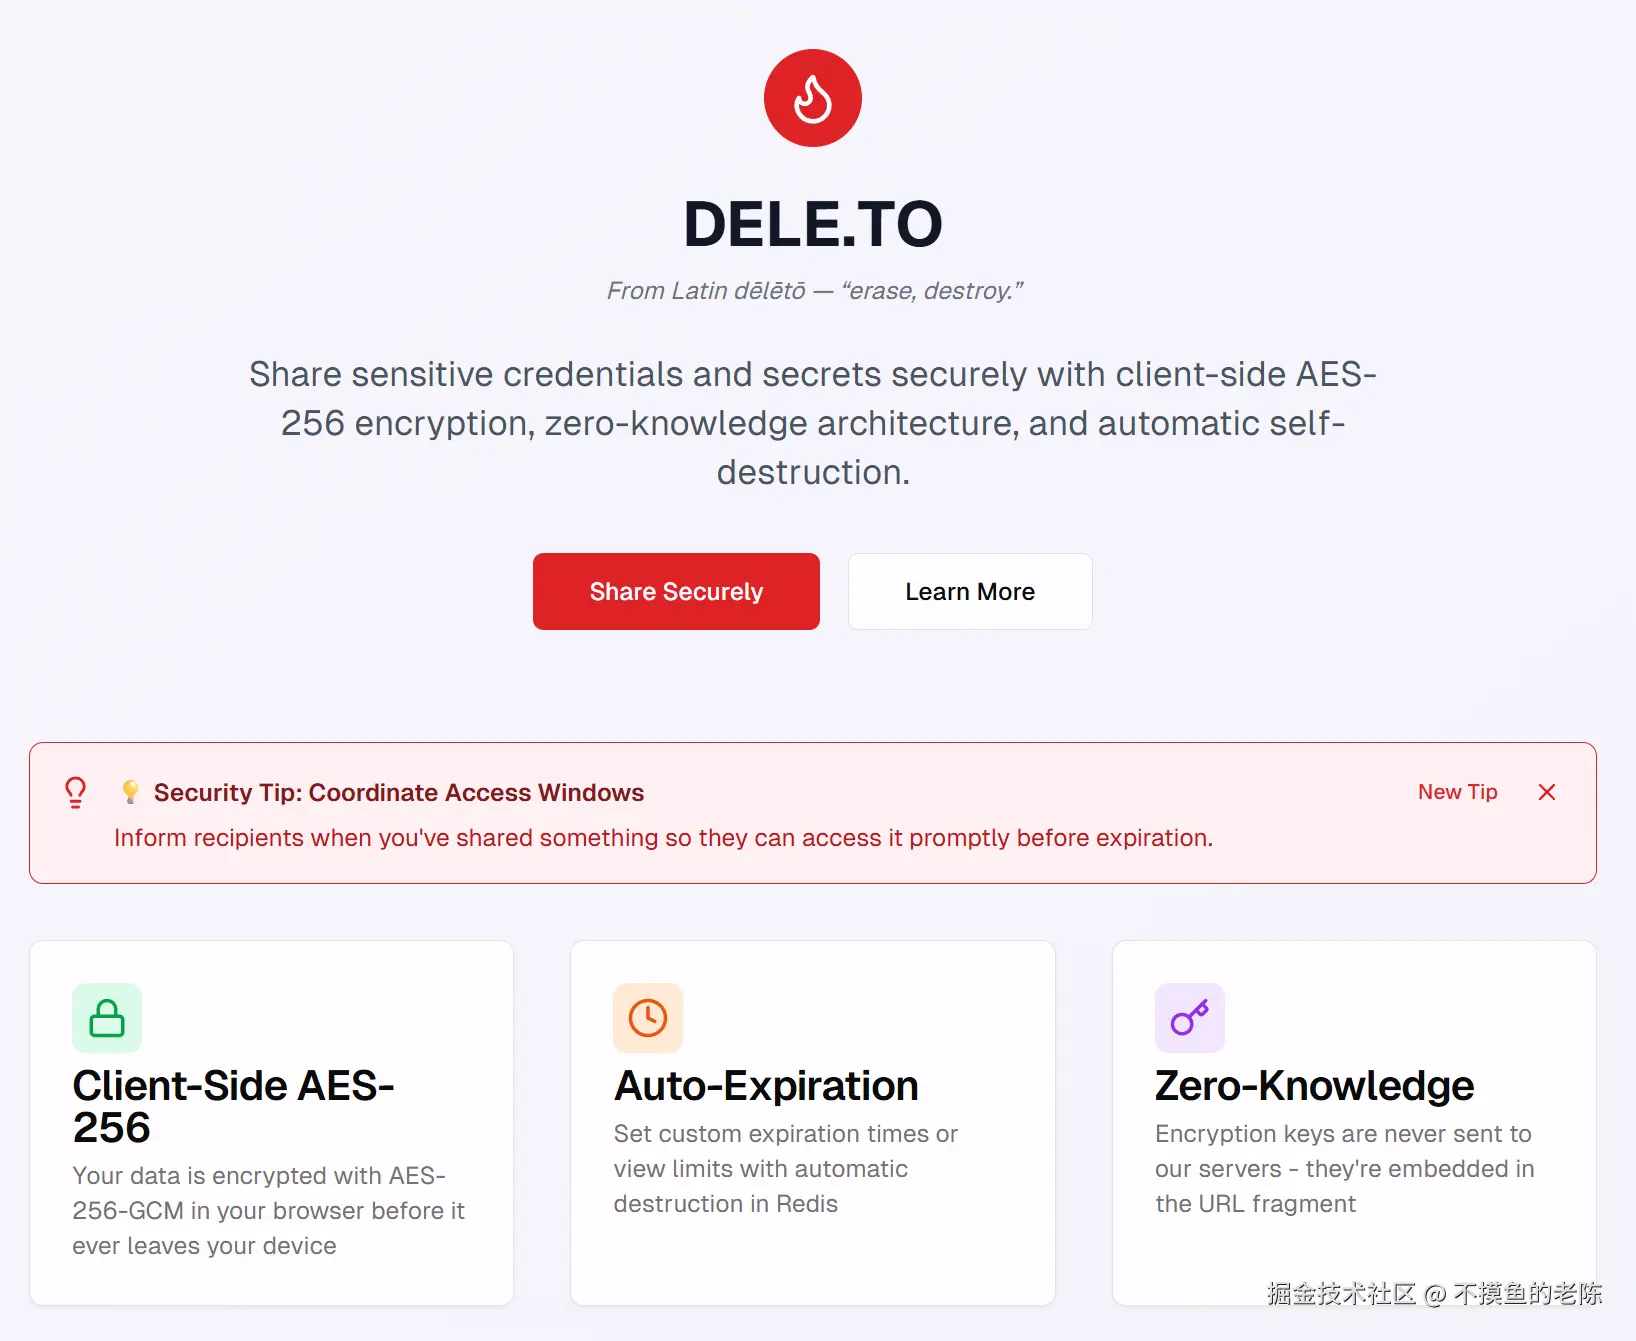Click the security tip description text
This screenshot has height=1341, width=1636.
point(662,838)
